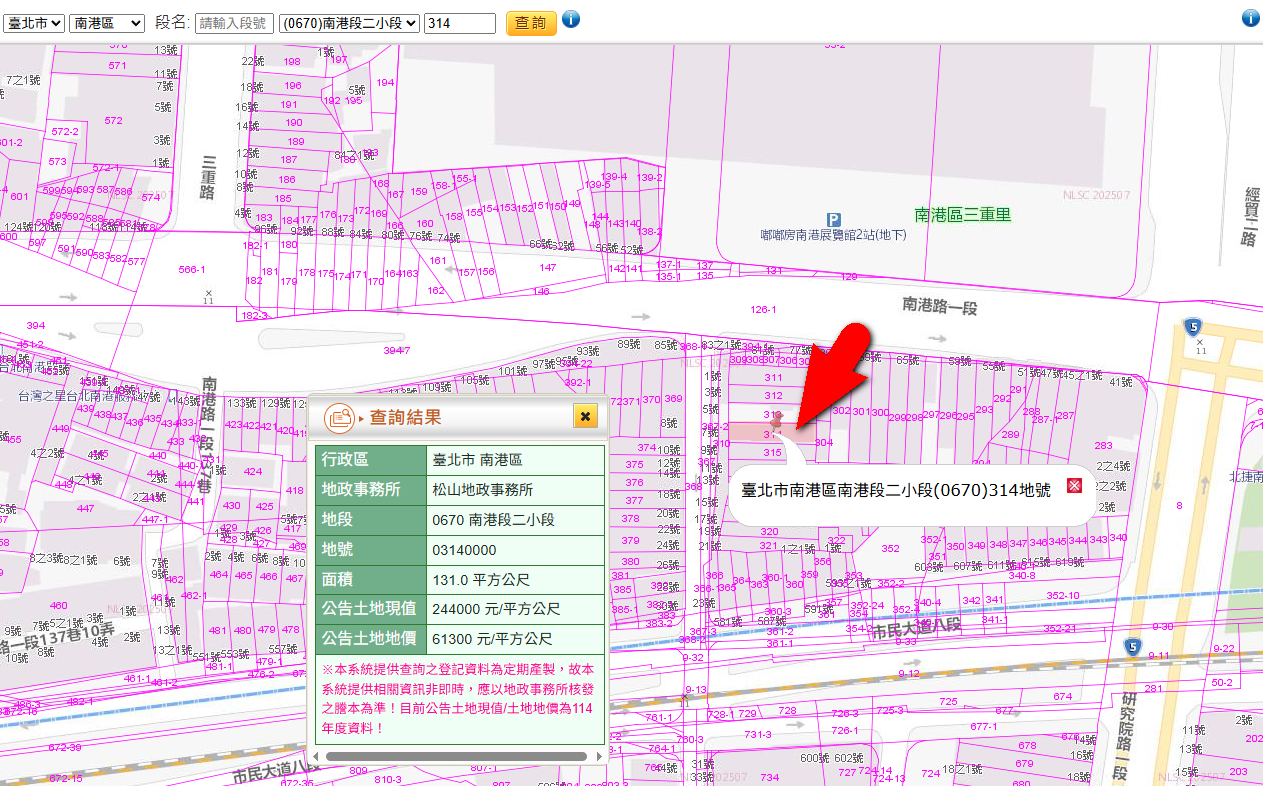Expand the (0670)南港段二小段 section dropdown
The image size is (1263, 786).
tap(349, 23)
